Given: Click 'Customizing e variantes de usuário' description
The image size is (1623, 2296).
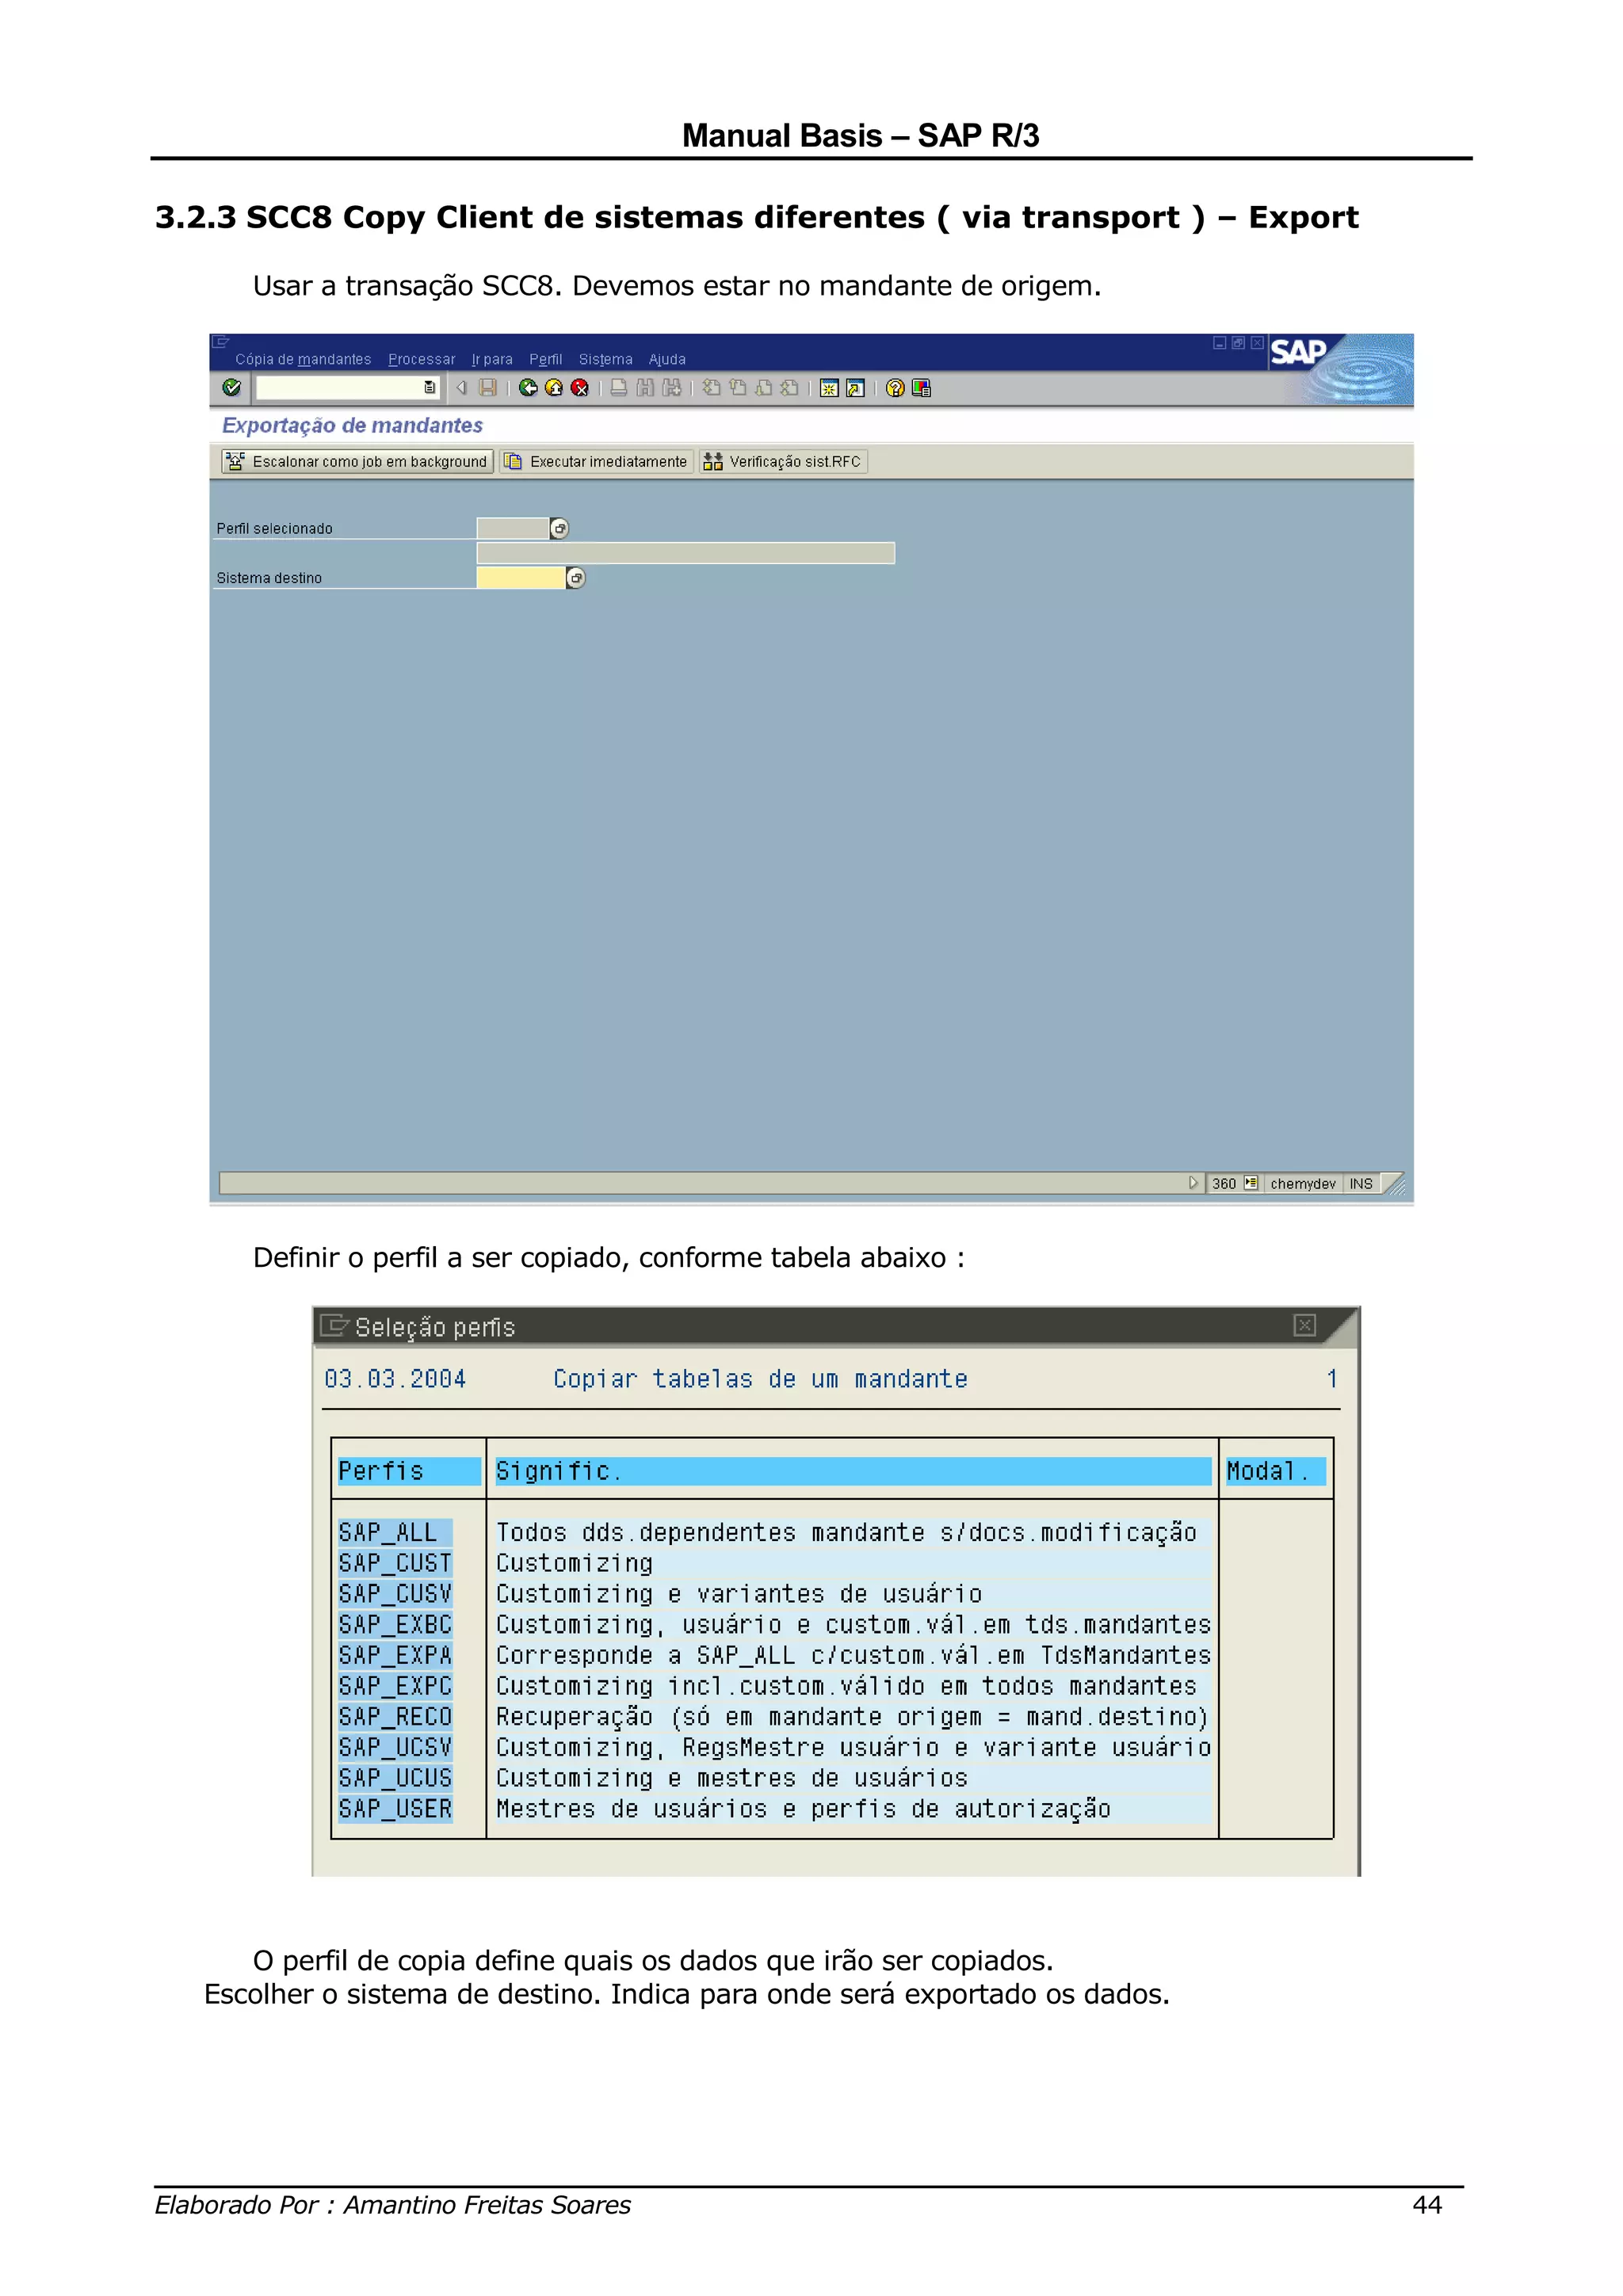Looking at the screenshot, I should (x=739, y=1594).
